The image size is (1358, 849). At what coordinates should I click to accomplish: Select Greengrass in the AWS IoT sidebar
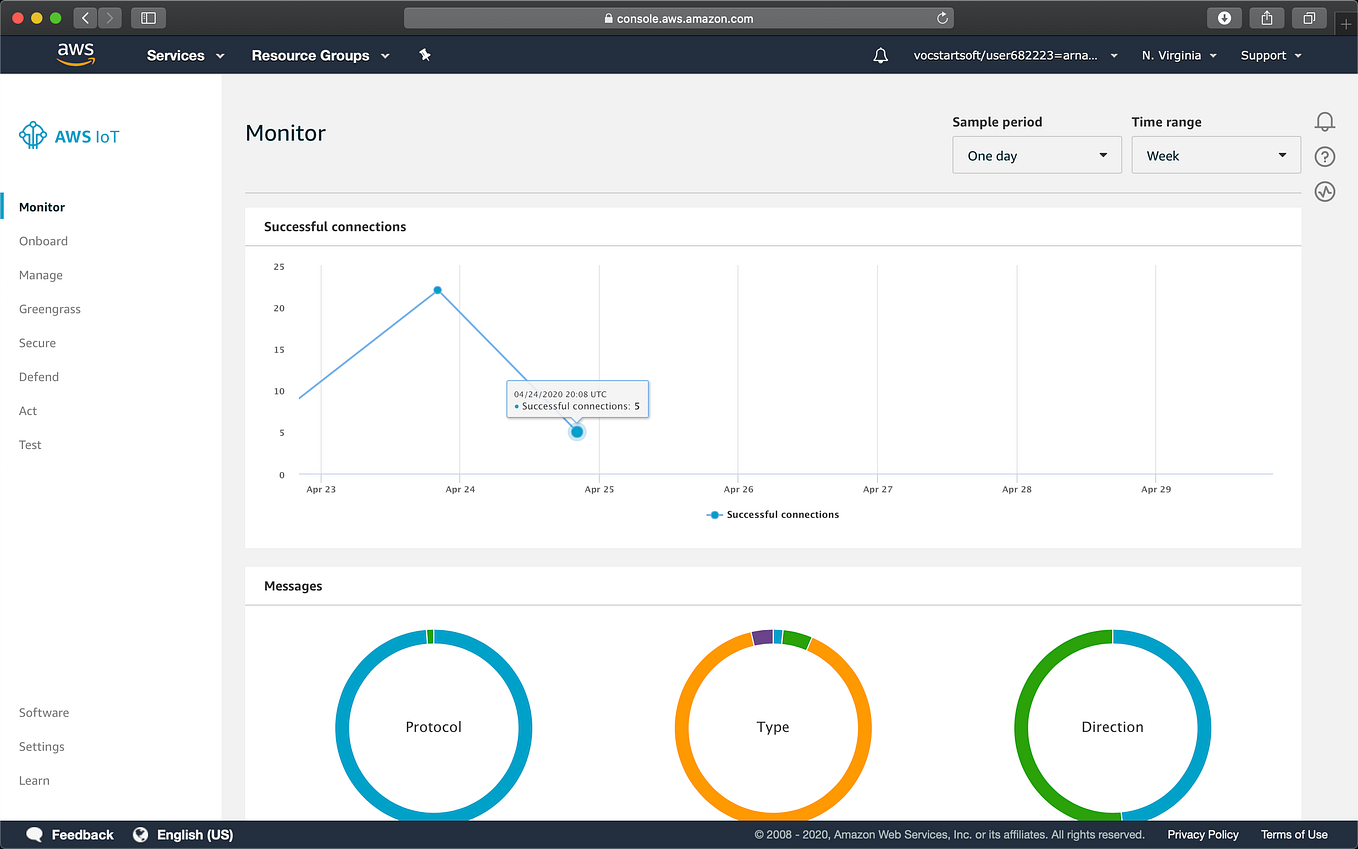[49, 308]
